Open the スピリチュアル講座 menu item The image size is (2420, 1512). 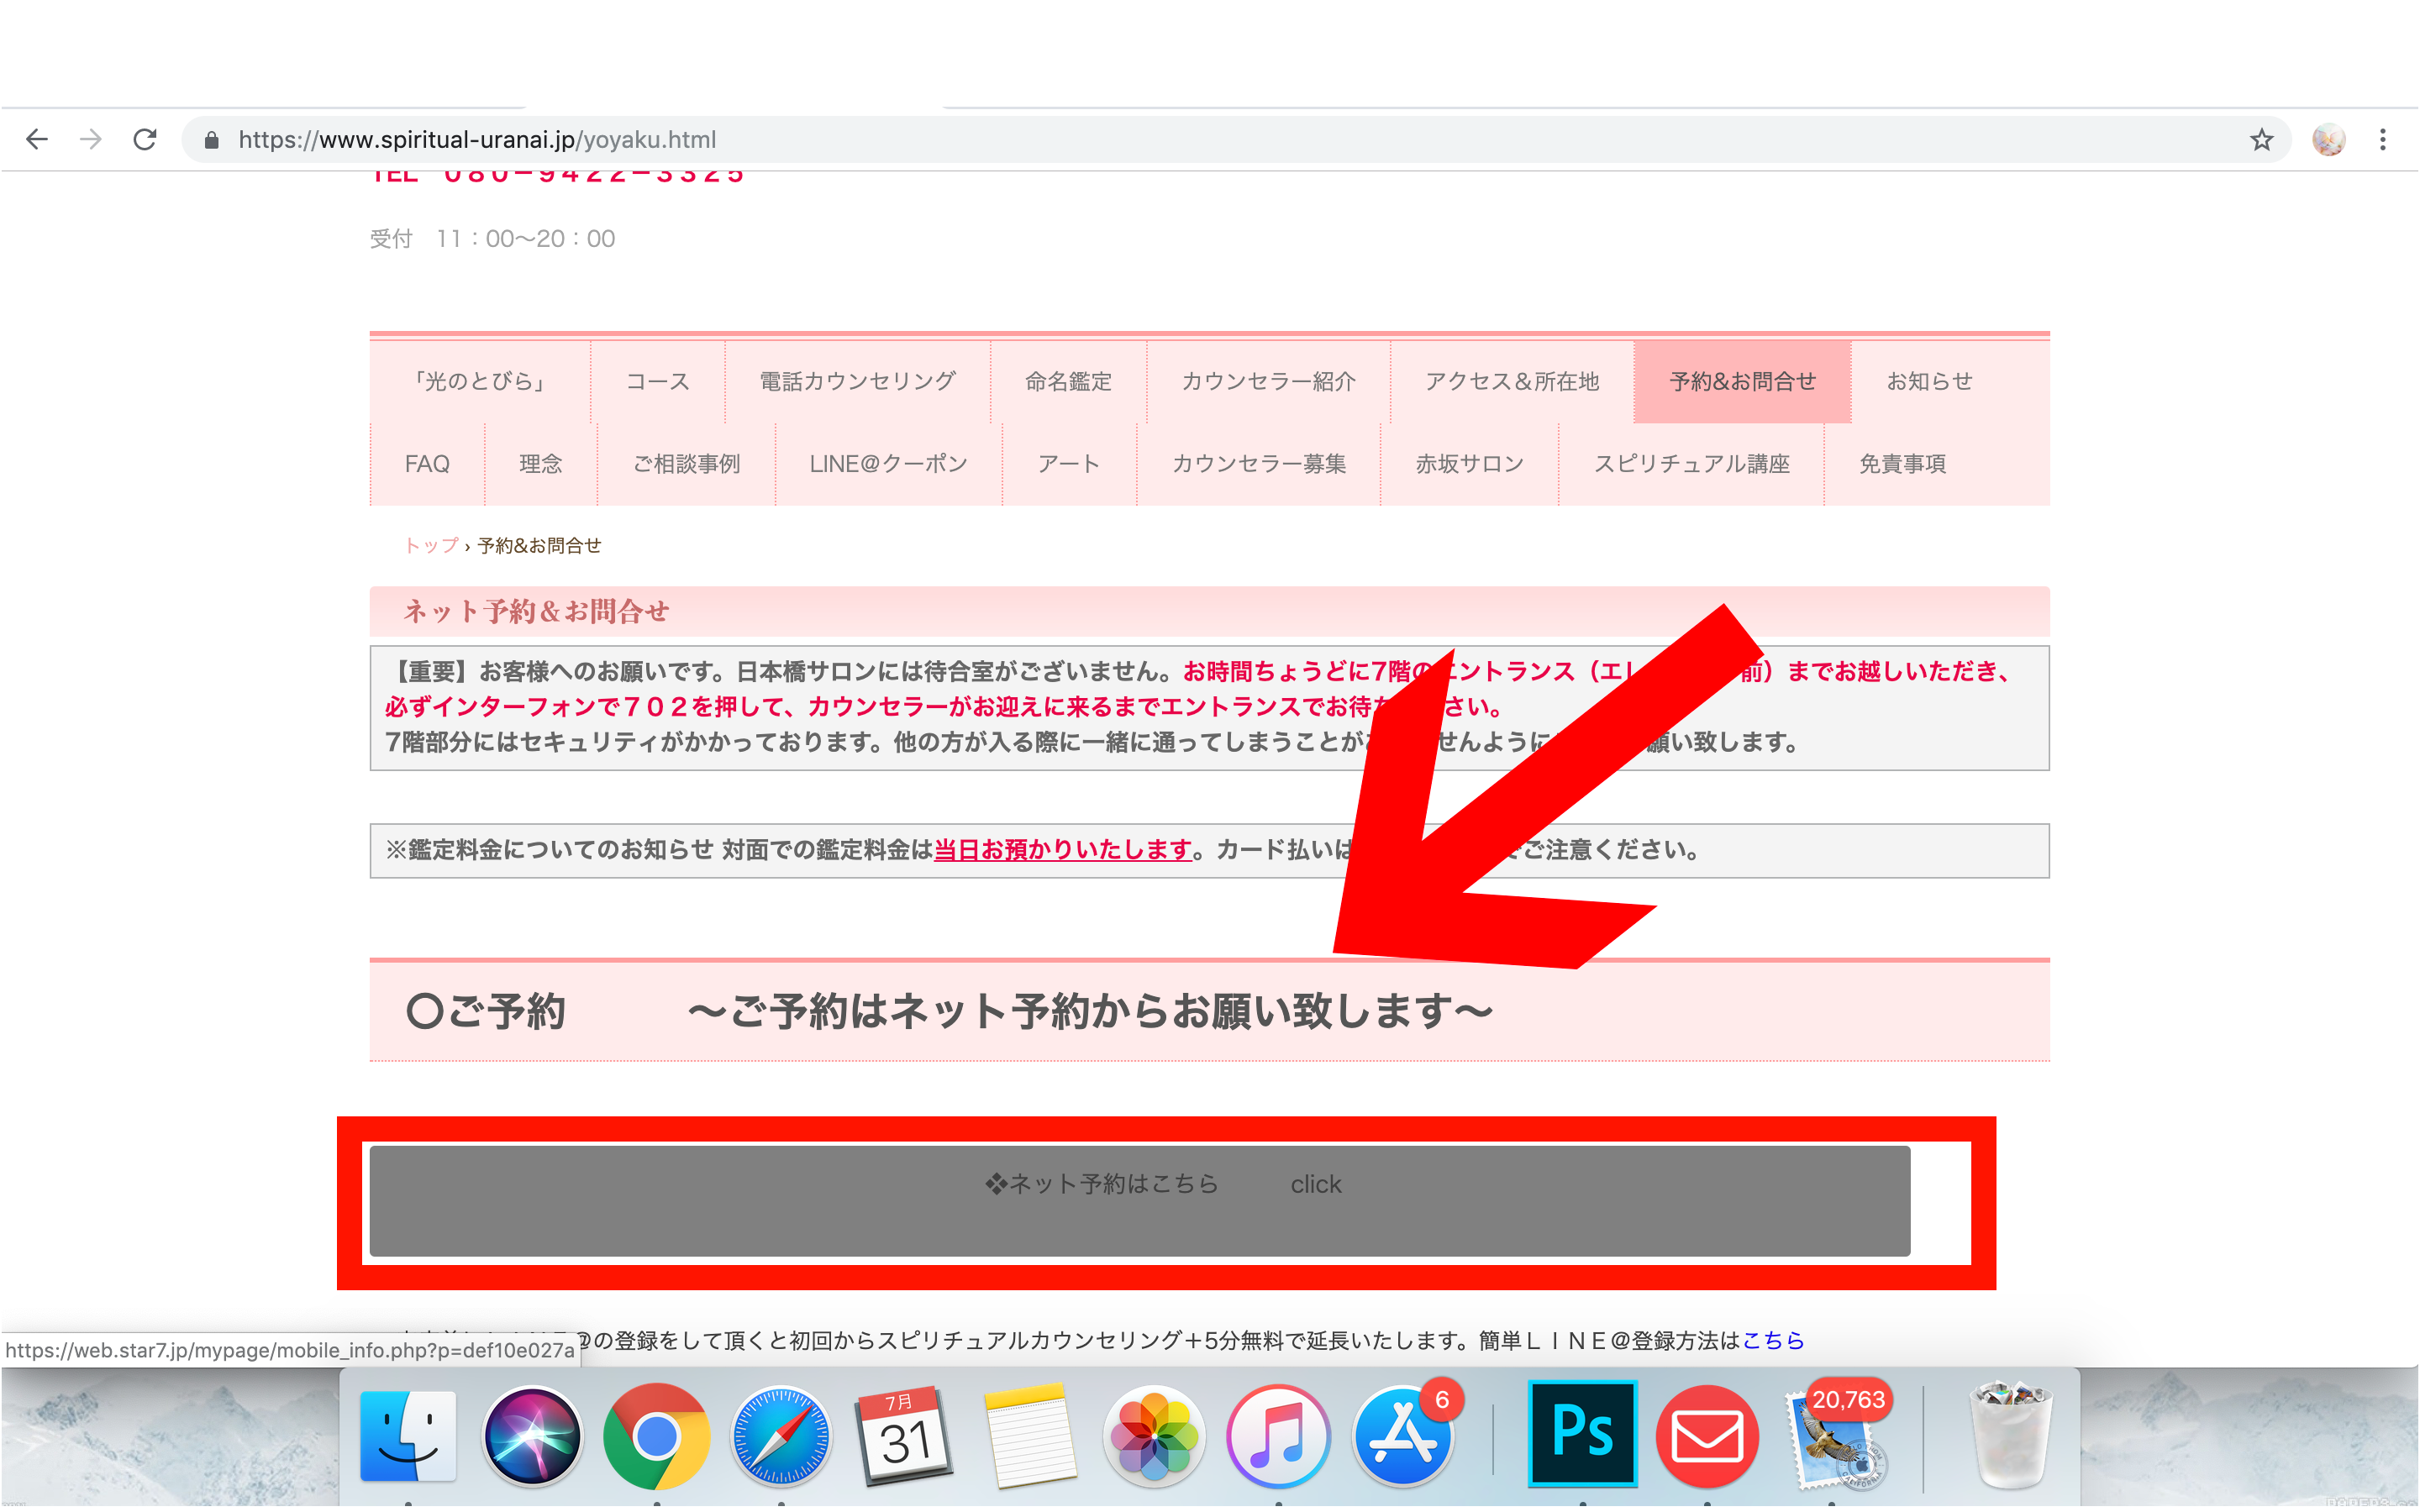click(1692, 465)
